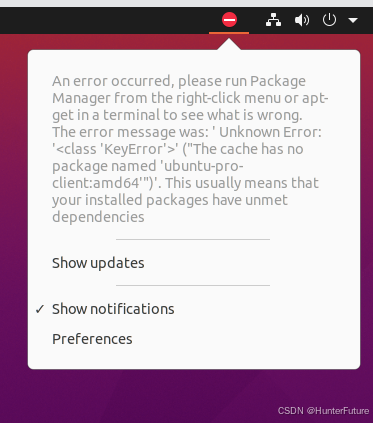Click the separator line below Show updates
The width and height of the screenshot is (373, 423).
click(193, 285)
